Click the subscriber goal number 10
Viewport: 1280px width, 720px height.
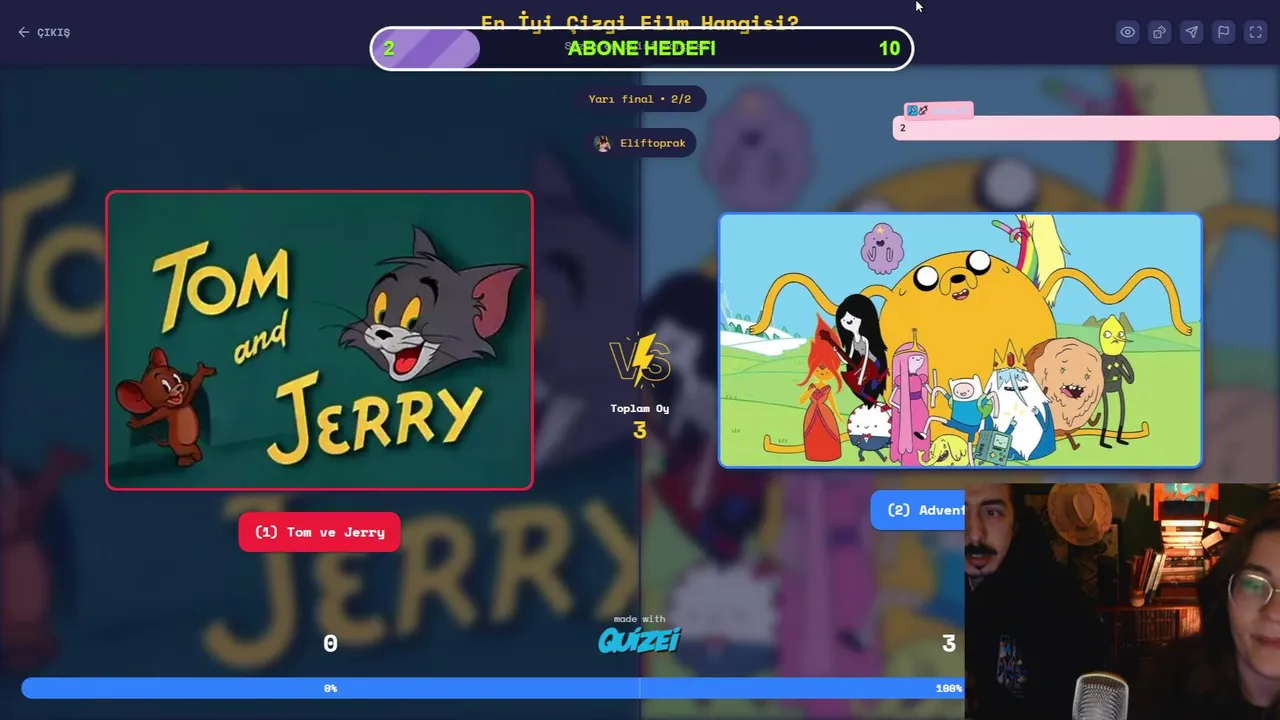889,48
